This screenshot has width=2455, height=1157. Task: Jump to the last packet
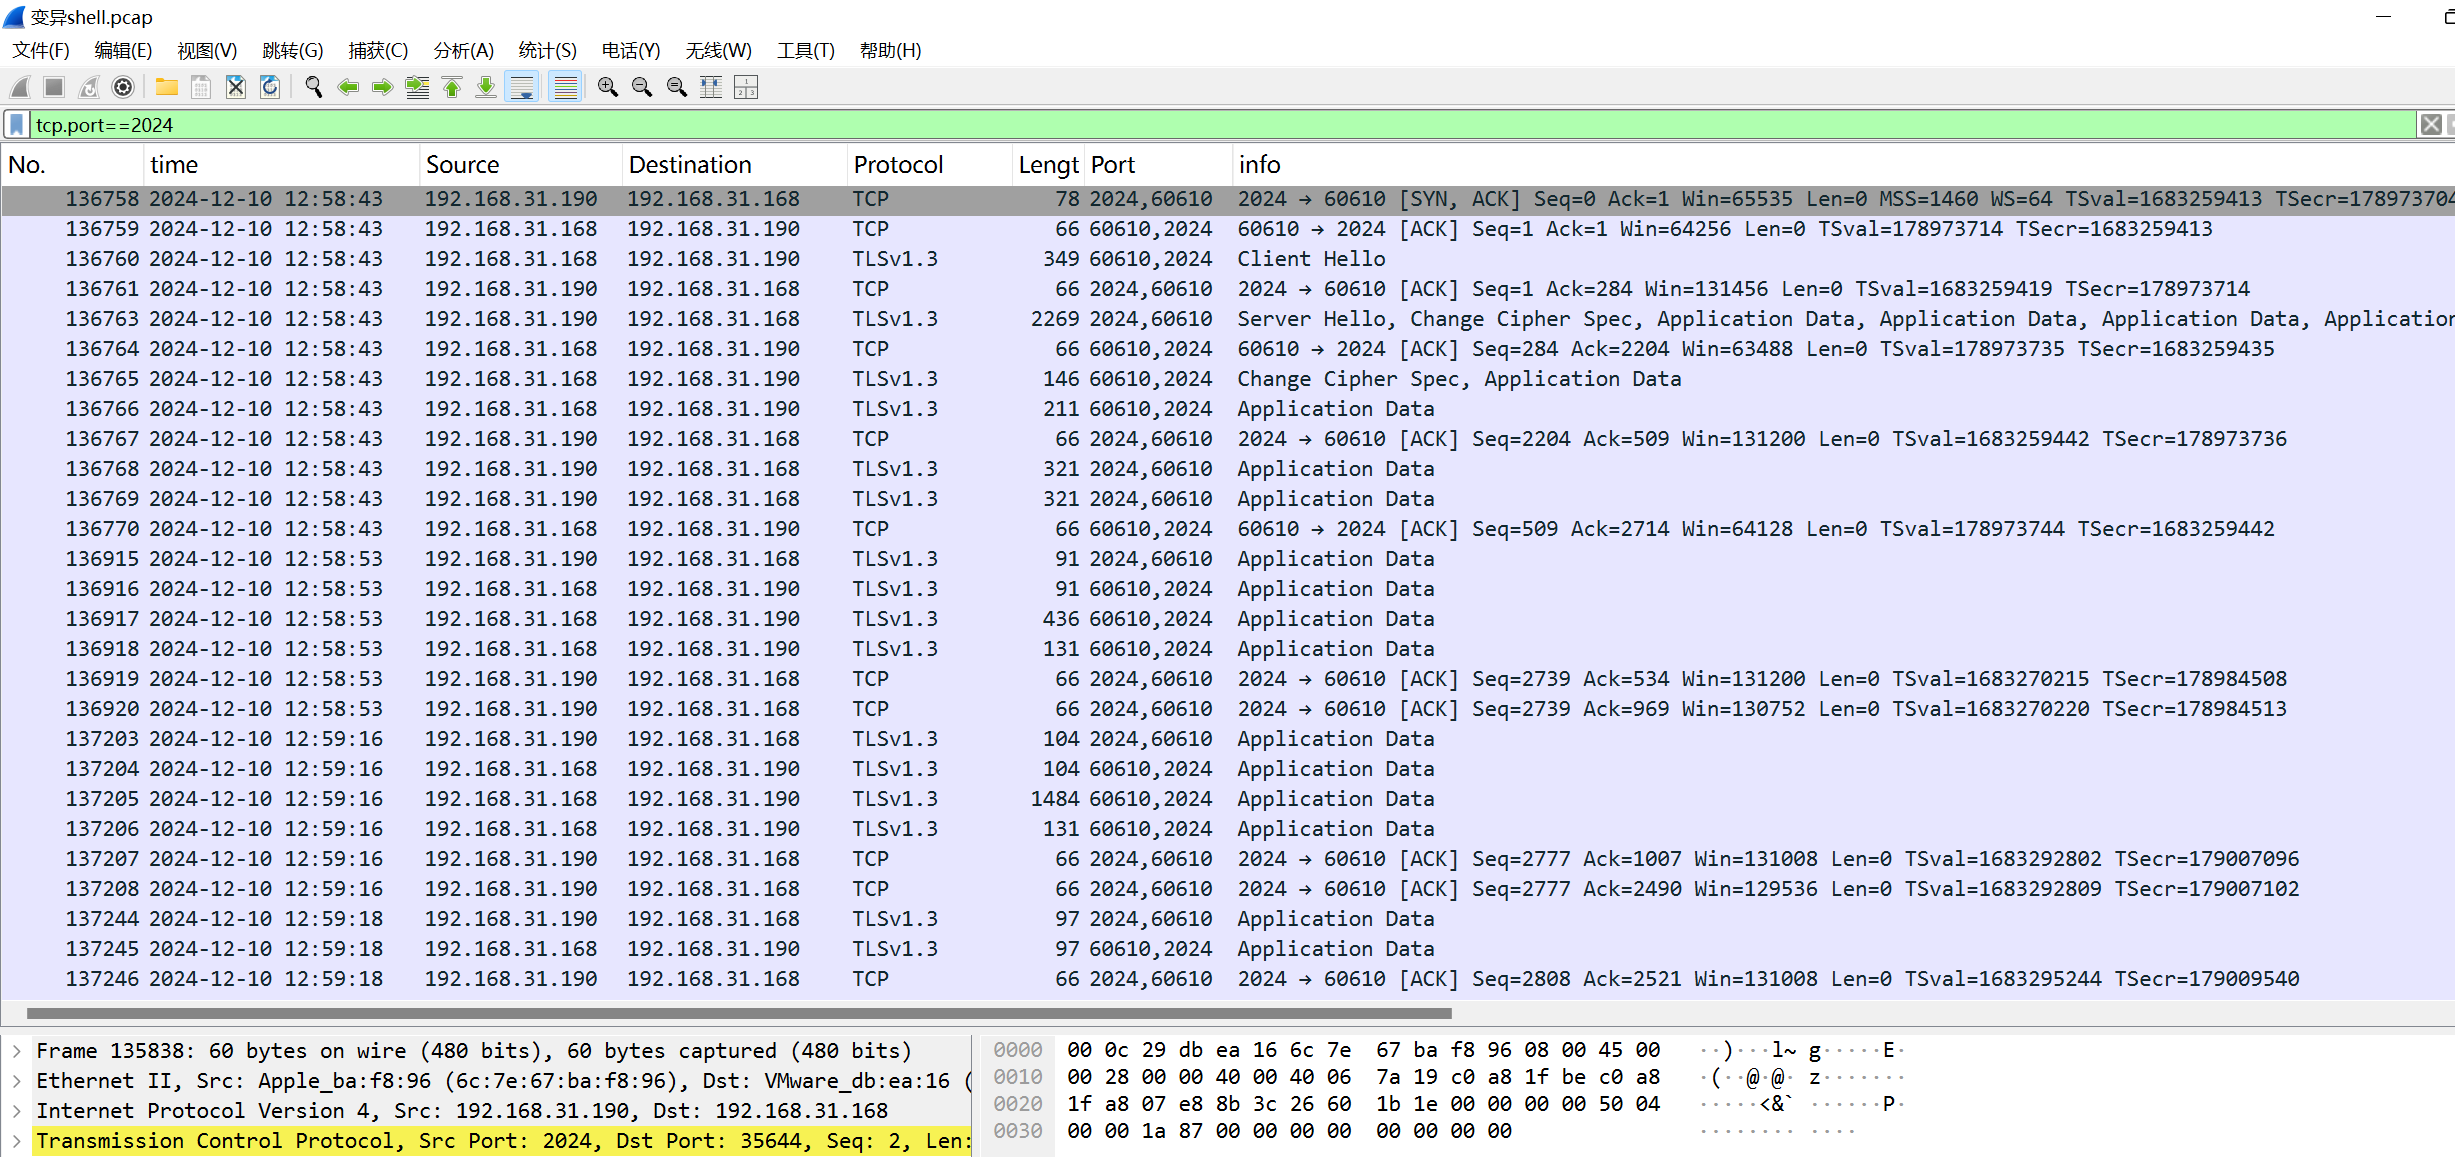point(486,88)
